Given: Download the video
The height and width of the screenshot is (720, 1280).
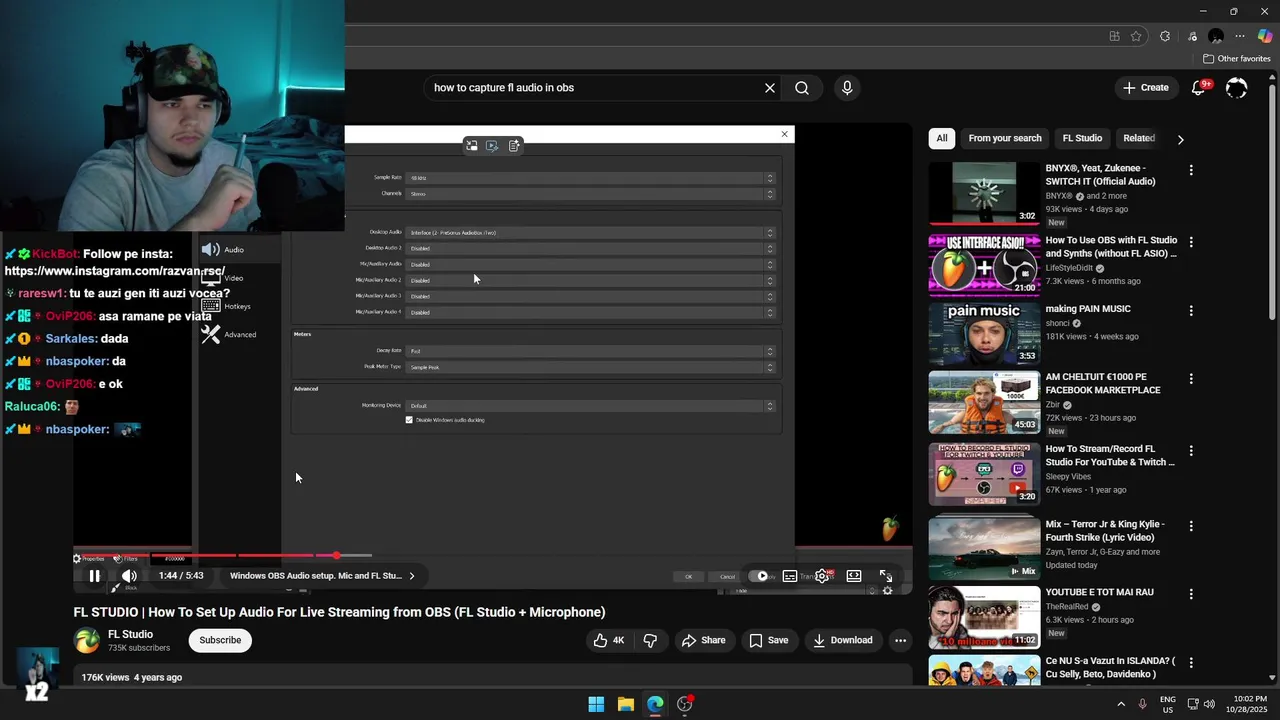Looking at the screenshot, I should tap(843, 640).
